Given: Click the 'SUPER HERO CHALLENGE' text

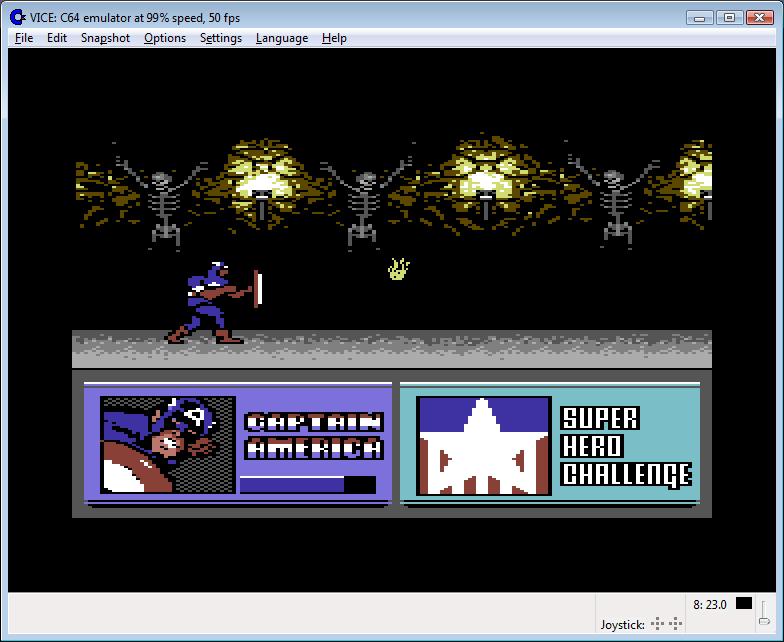Looking at the screenshot, I should tap(626, 446).
